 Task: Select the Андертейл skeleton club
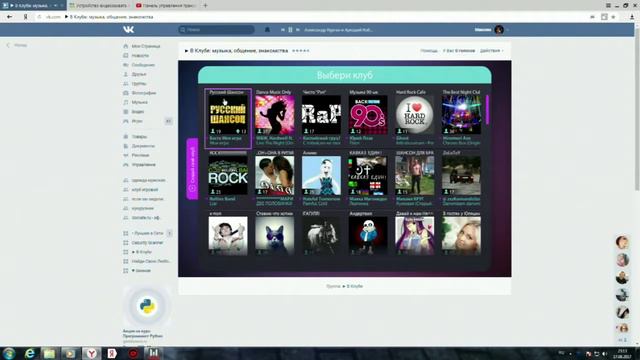368,236
